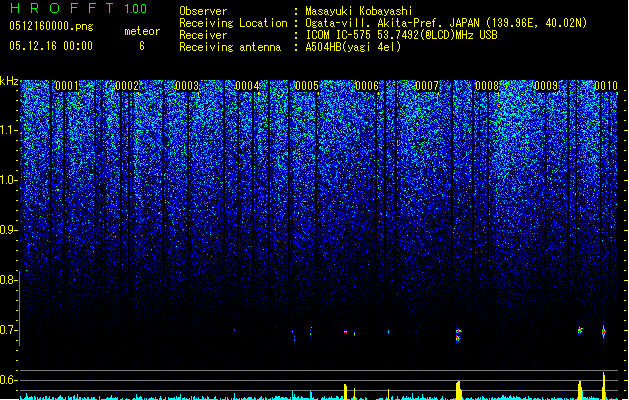629x400 pixels.
Task: Click the 1.1 kHz axis tick label
Action: tap(9, 130)
